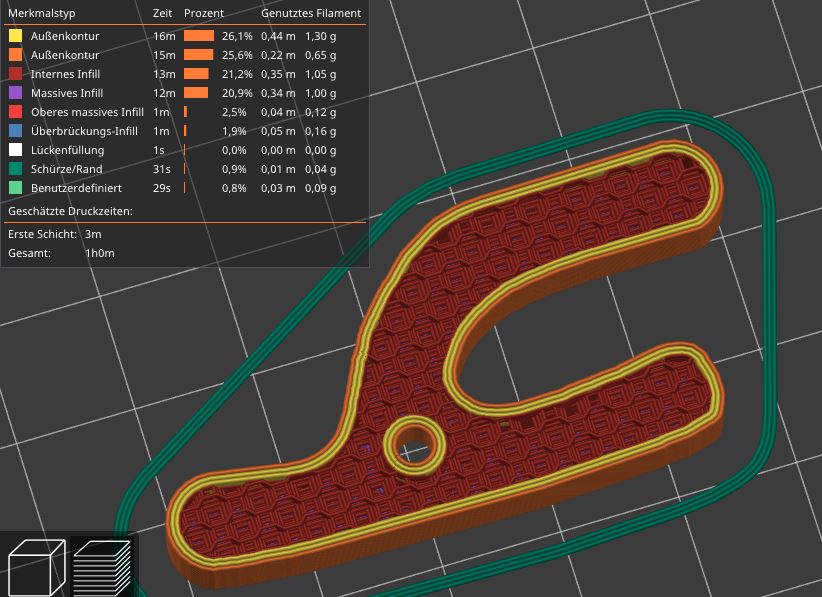Click the 20,9% percent value
The height and width of the screenshot is (597, 822).
tap(237, 93)
